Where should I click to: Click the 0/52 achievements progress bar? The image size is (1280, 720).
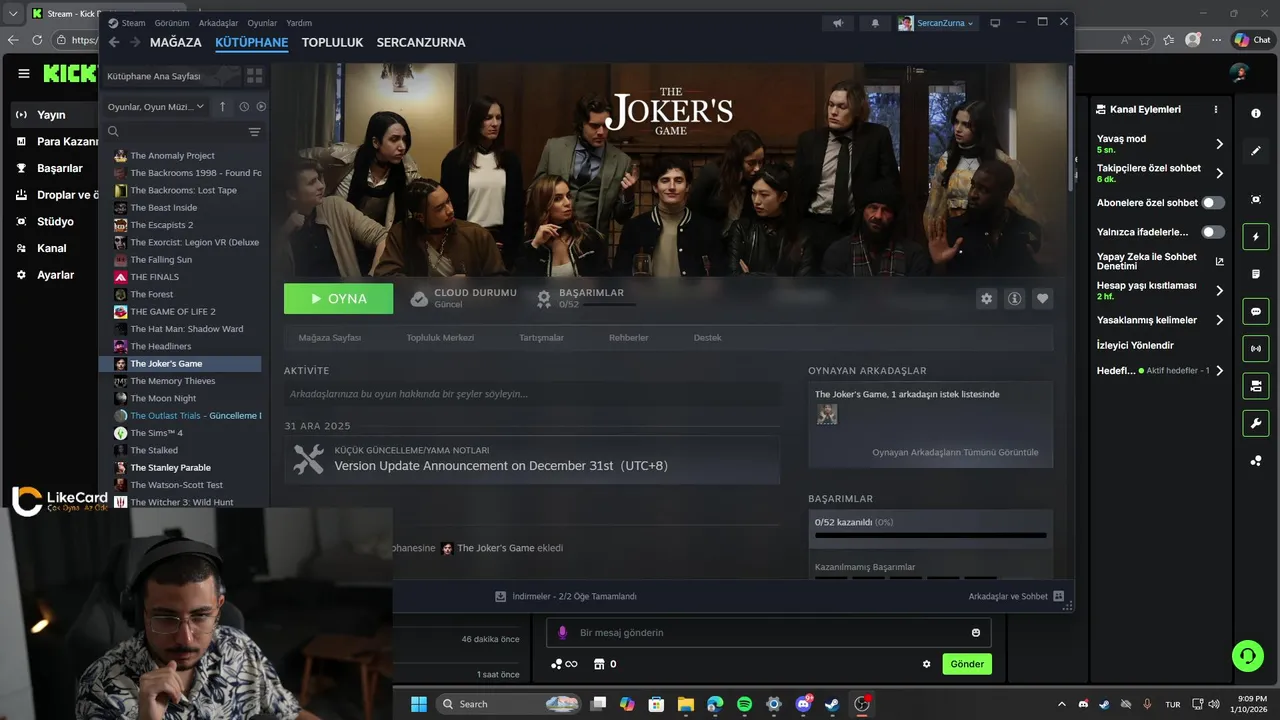(931, 535)
